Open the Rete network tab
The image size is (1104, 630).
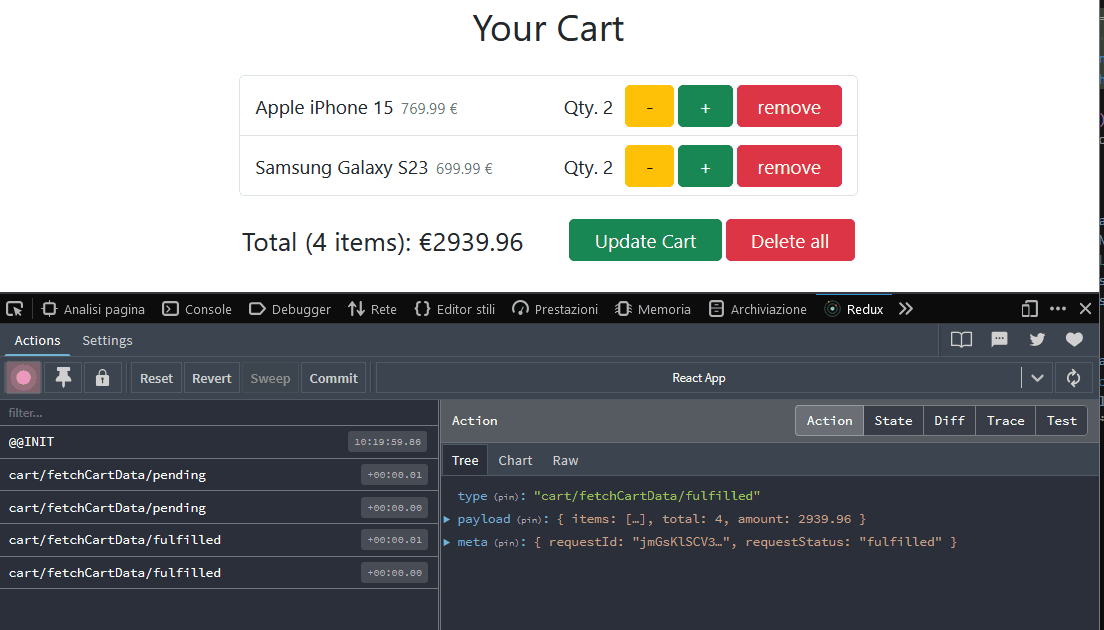tap(372, 309)
